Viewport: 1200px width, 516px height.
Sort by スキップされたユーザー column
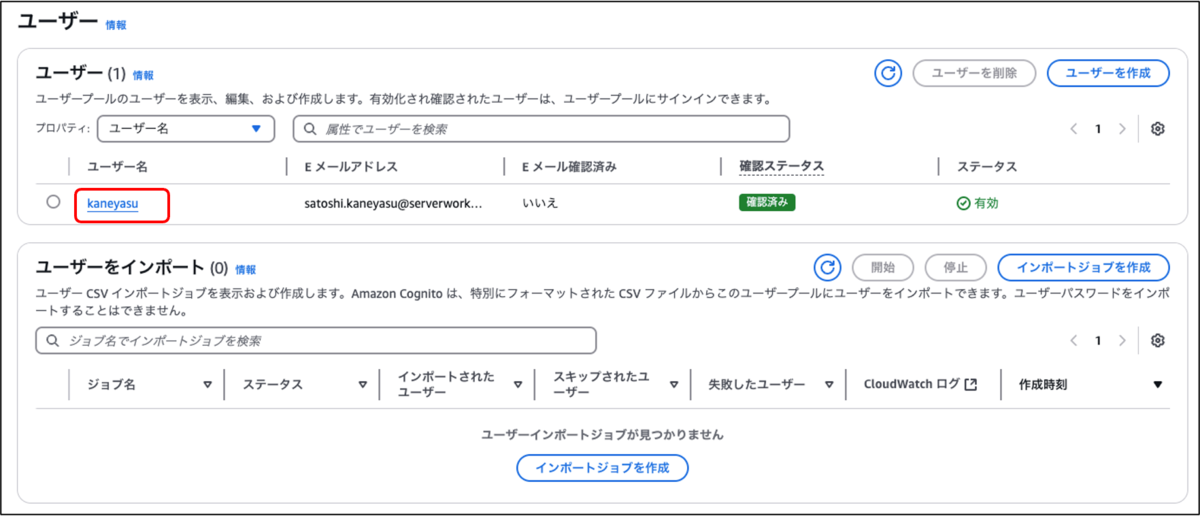[674, 384]
